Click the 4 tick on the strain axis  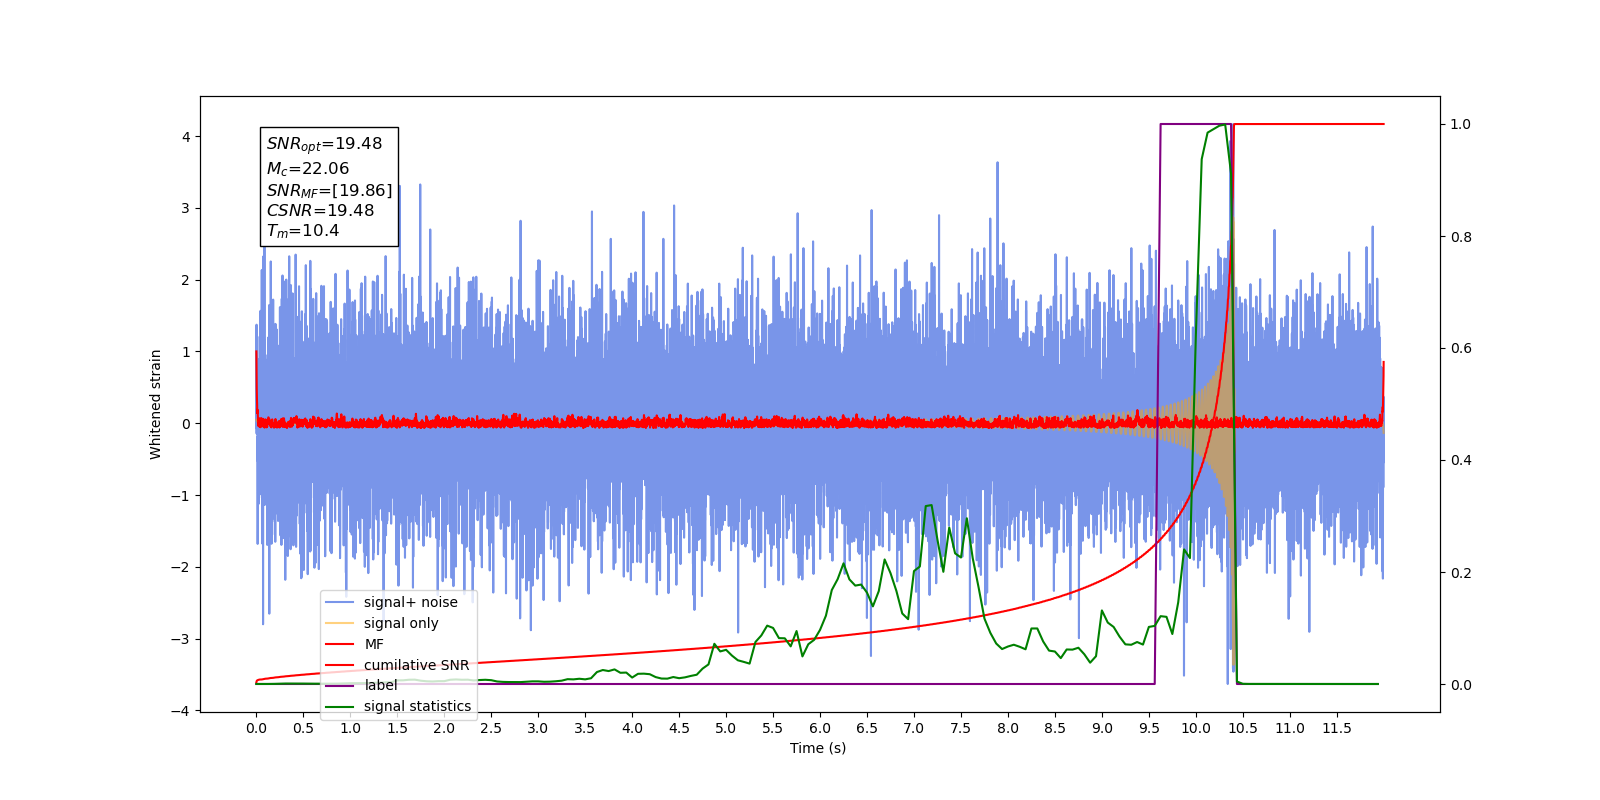186,137
